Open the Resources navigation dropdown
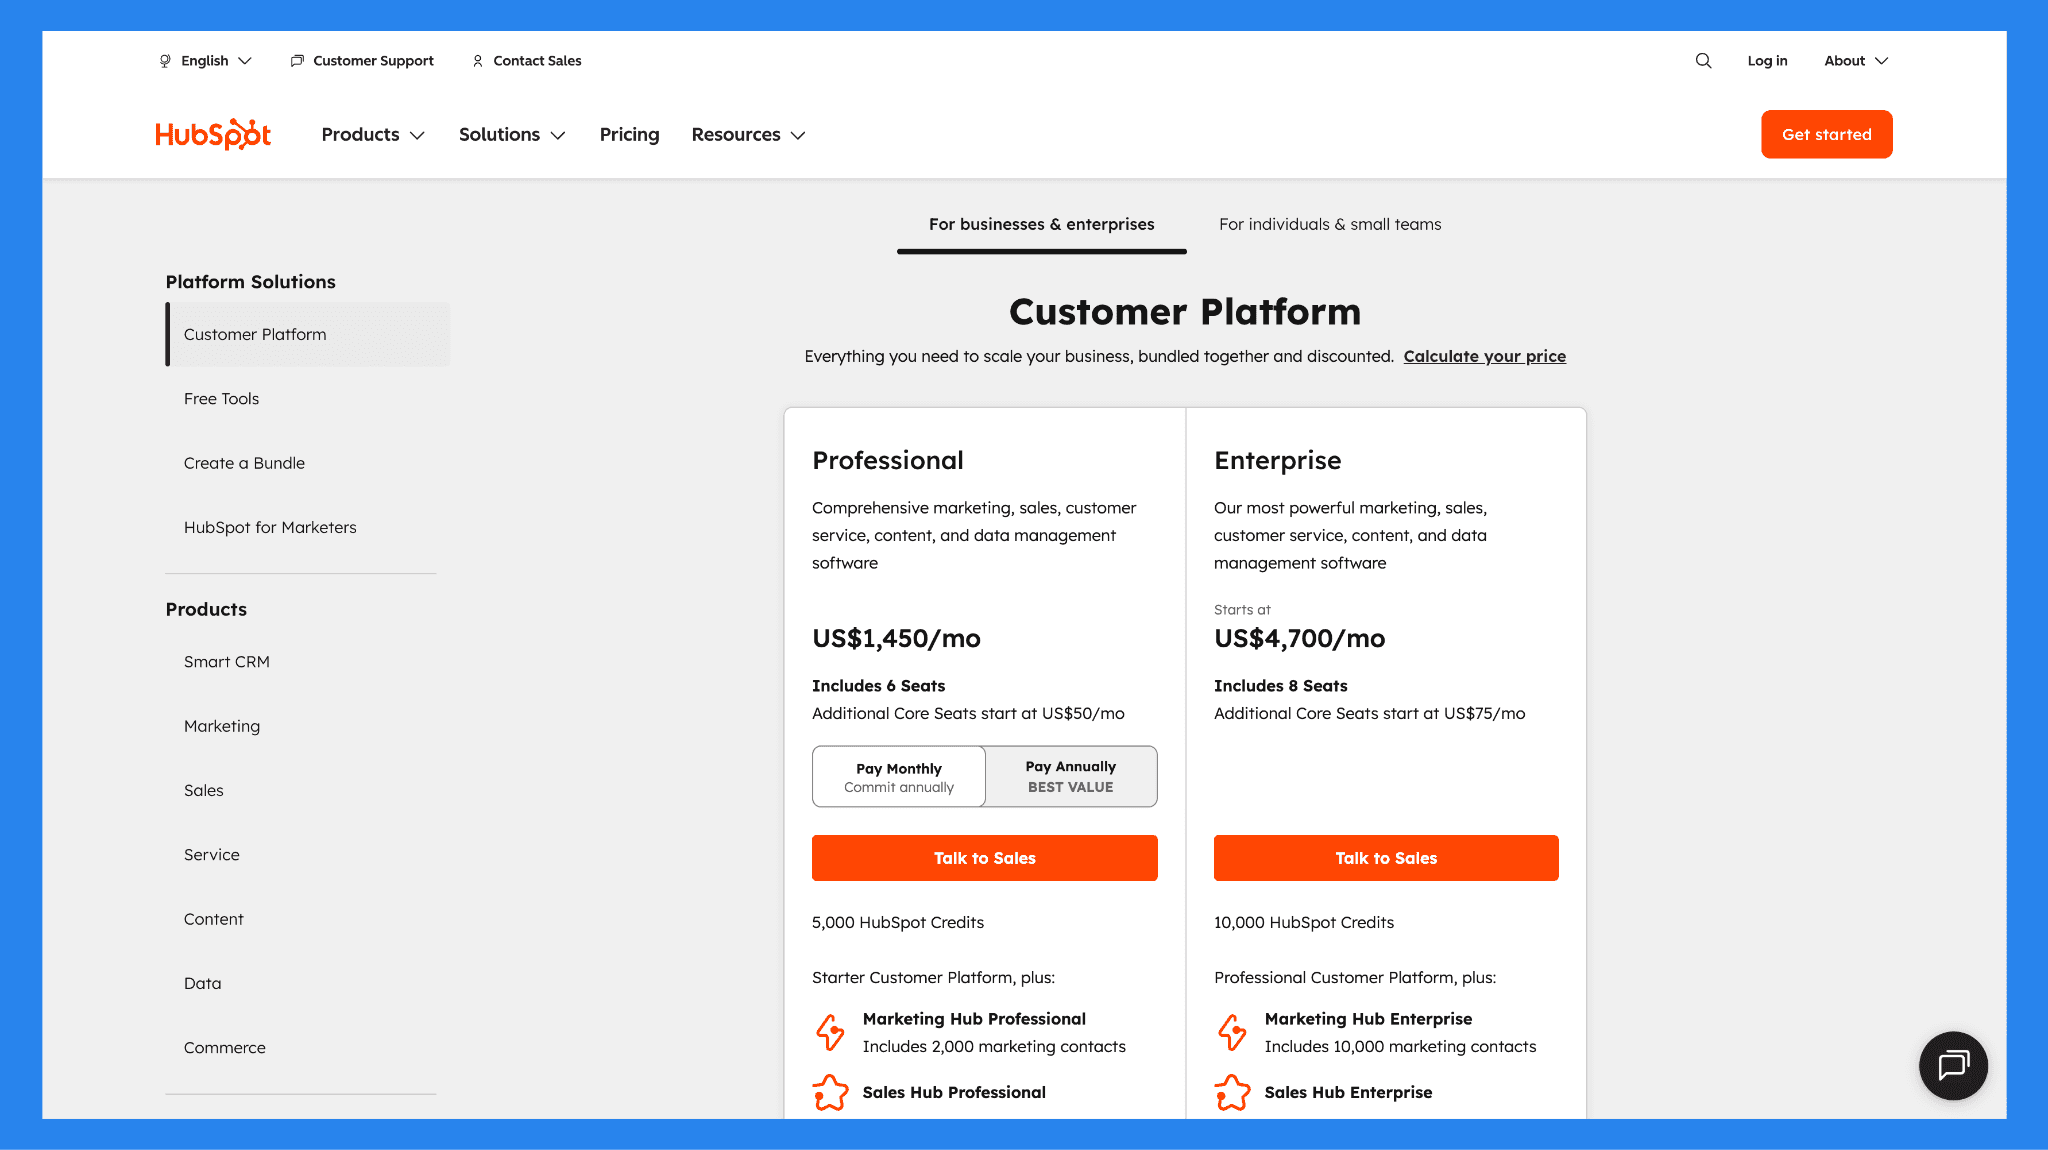 click(748, 134)
